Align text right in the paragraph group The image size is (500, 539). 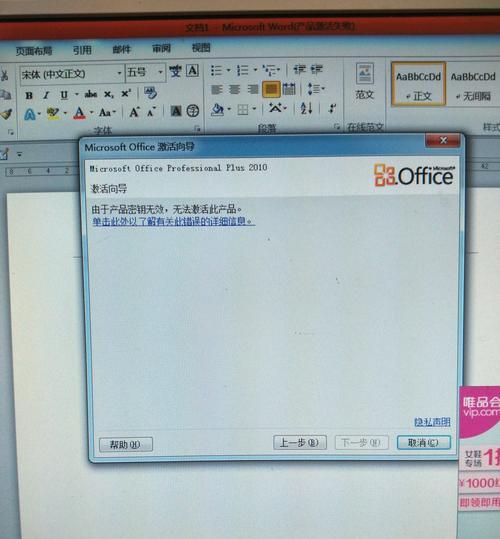[253, 89]
